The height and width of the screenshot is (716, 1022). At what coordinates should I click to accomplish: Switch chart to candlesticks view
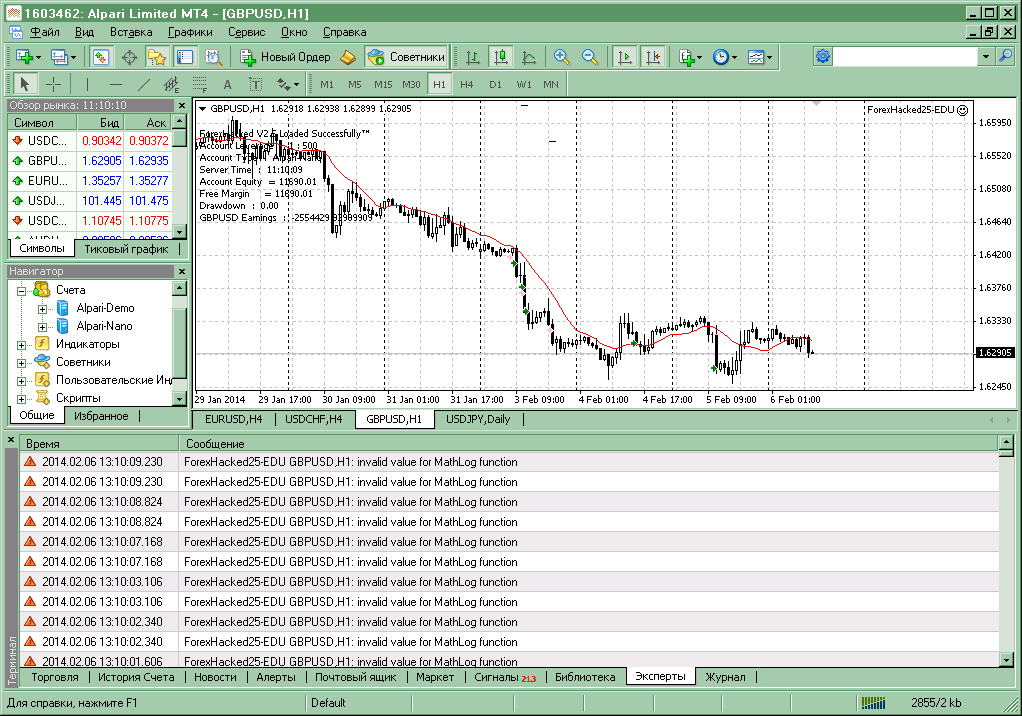tap(501, 57)
